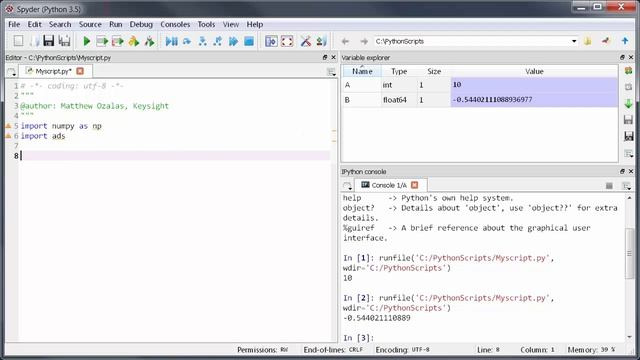Image resolution: width=640 pixels, height=360 pixels.
Task: Save all open files
Action: tap(64, 41)
